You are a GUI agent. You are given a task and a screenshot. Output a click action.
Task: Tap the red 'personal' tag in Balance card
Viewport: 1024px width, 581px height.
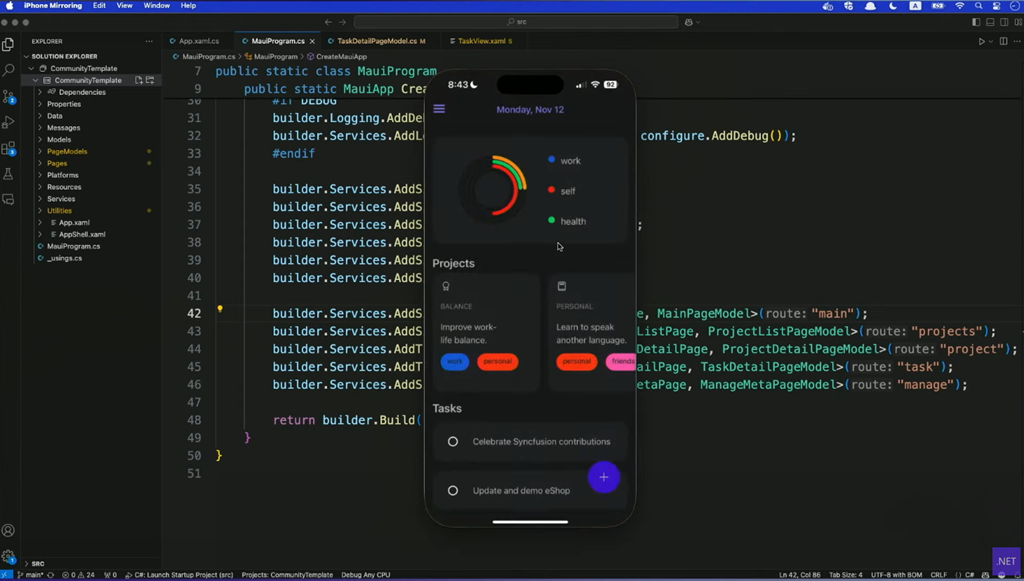(x=497, y=361)
